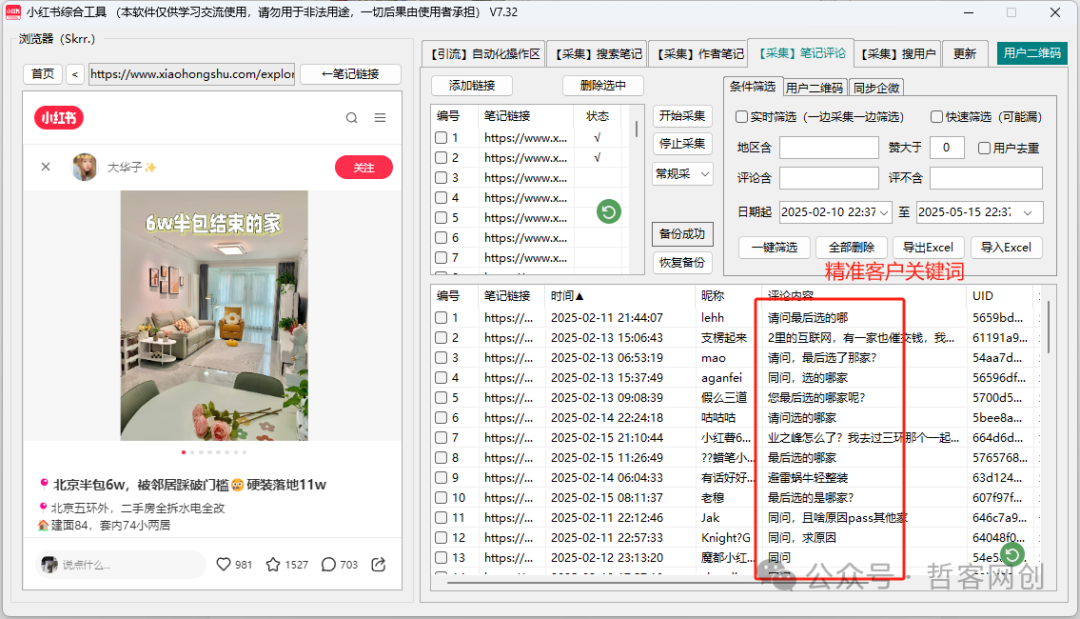The height and width of the screenshot is (619, 1080).
Task: Focus the 评不含 input field
Action: pos(986,178)
